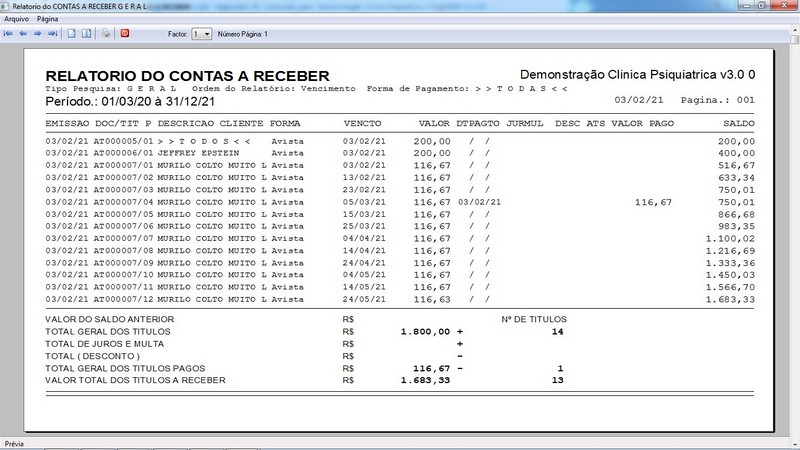
Task: Click 'TOTAL ( DESCONTO )' label
Action: point(92,356)
